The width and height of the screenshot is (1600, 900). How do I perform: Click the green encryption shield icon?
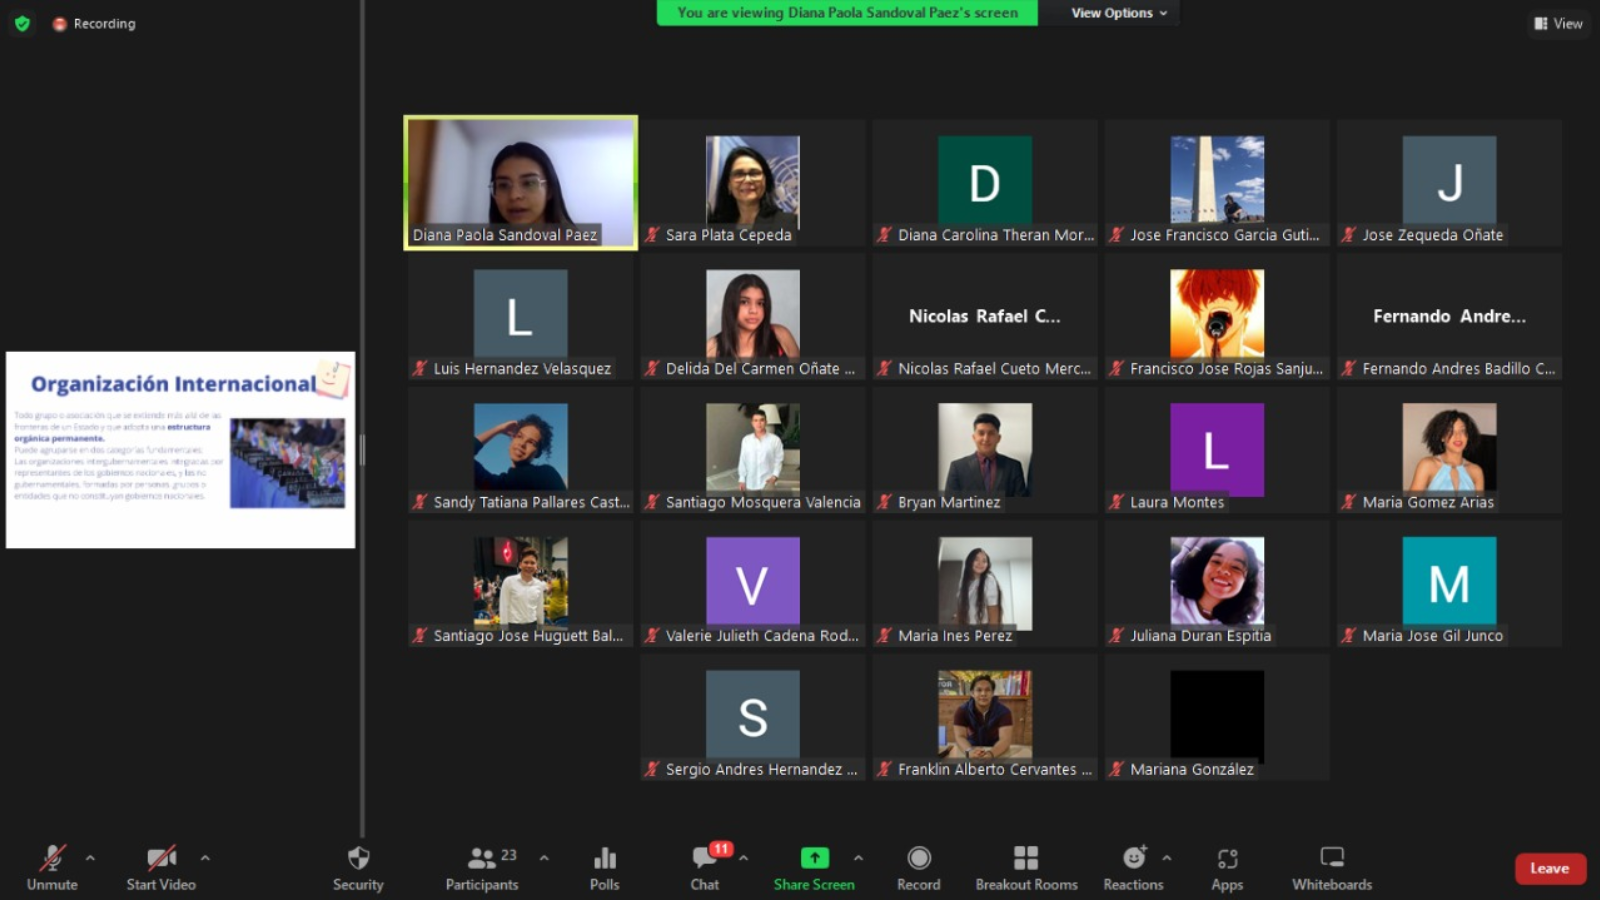coord(22,23)
